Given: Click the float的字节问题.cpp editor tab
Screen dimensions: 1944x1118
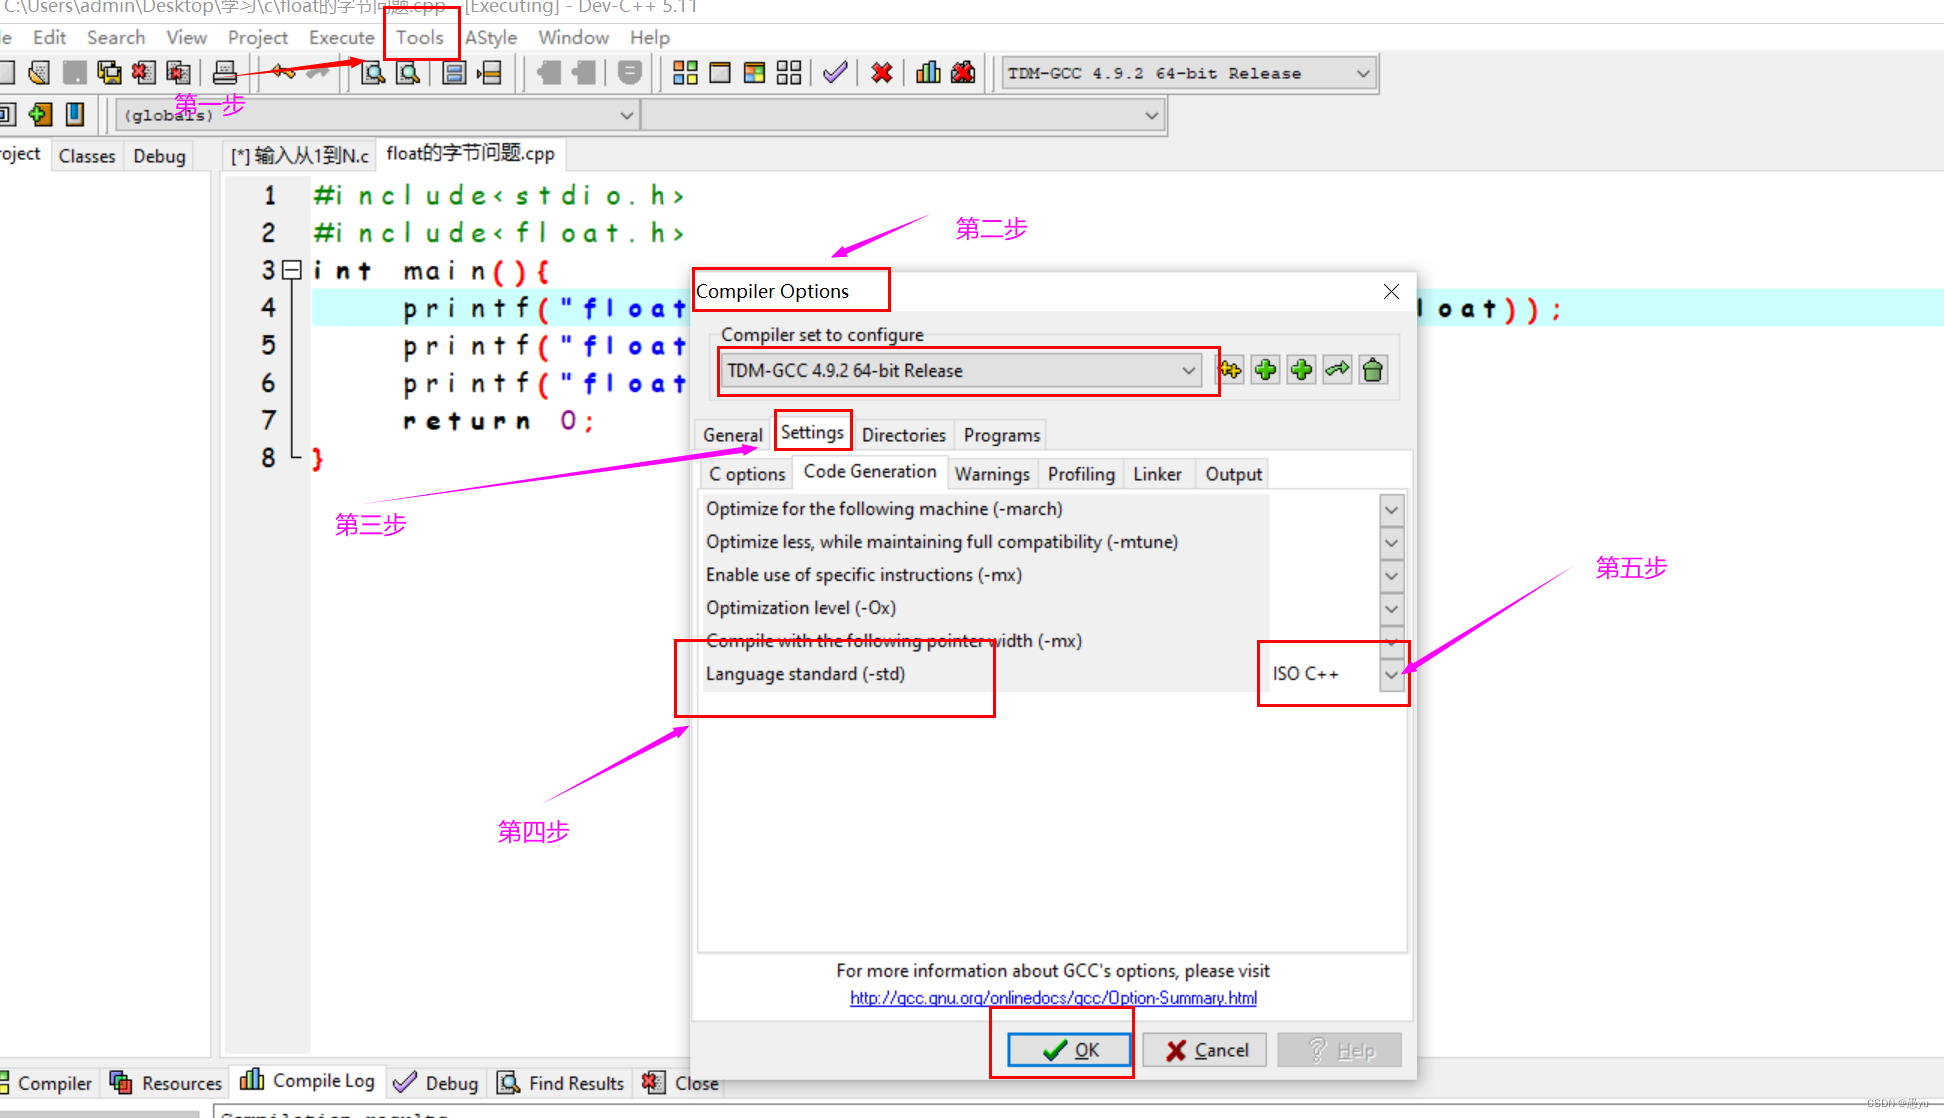Looking at the screenshot, I should point(470,154).
